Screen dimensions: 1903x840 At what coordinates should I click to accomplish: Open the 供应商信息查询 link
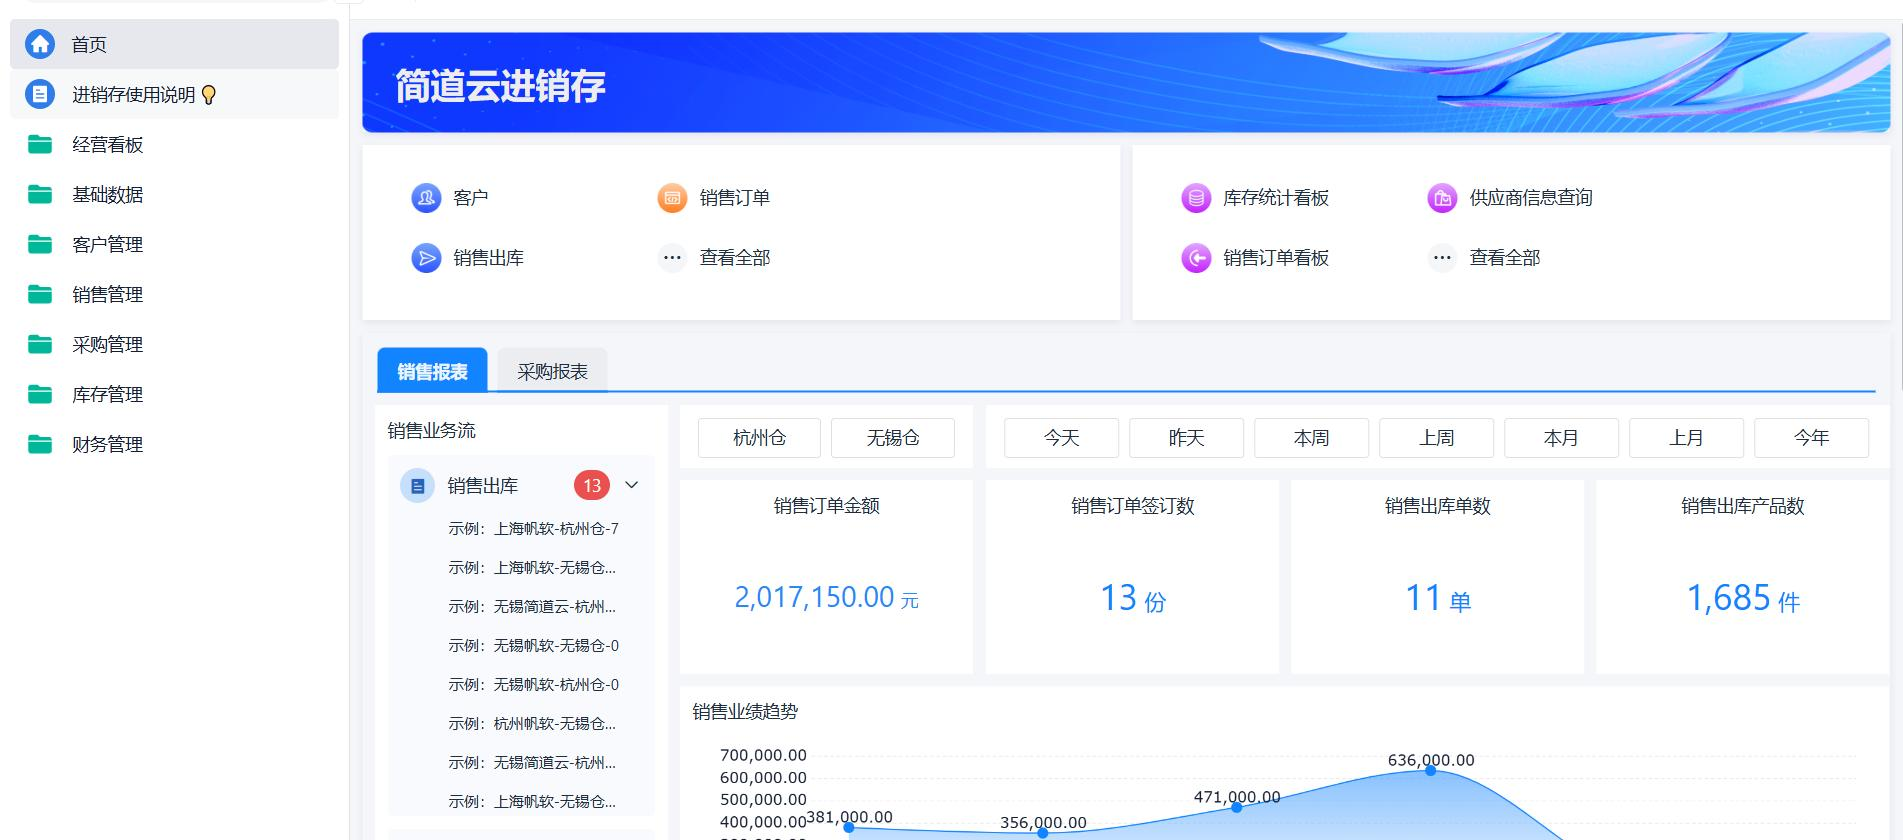(1531, 198)
